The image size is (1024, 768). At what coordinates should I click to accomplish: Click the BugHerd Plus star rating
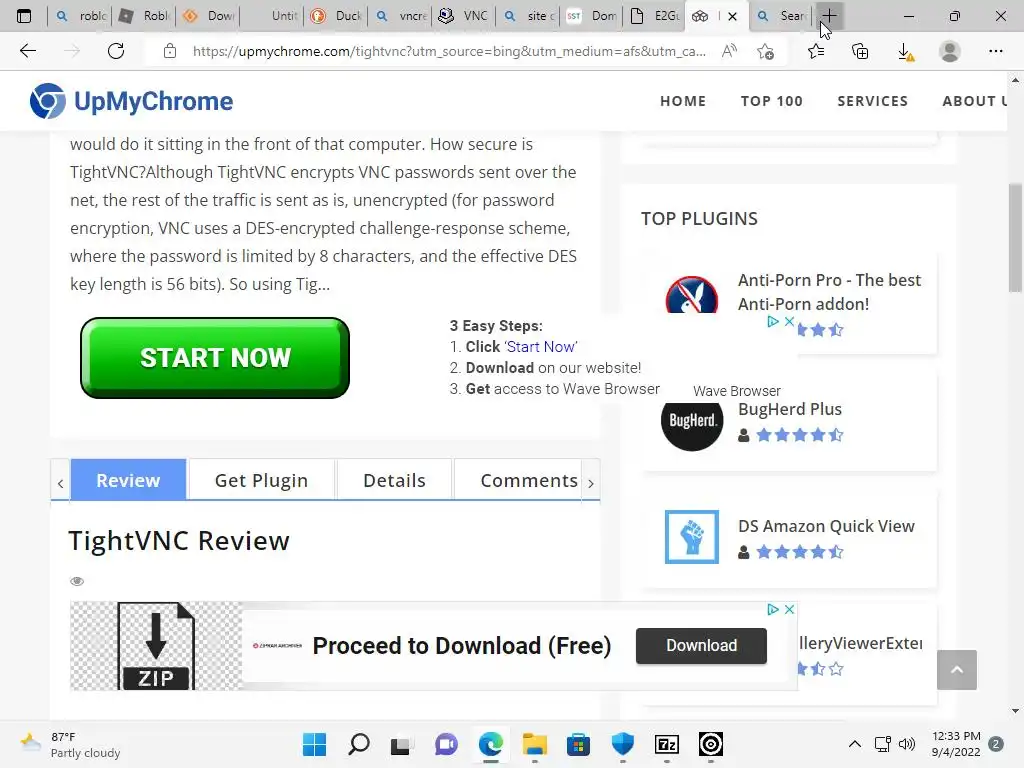[799, 436]
